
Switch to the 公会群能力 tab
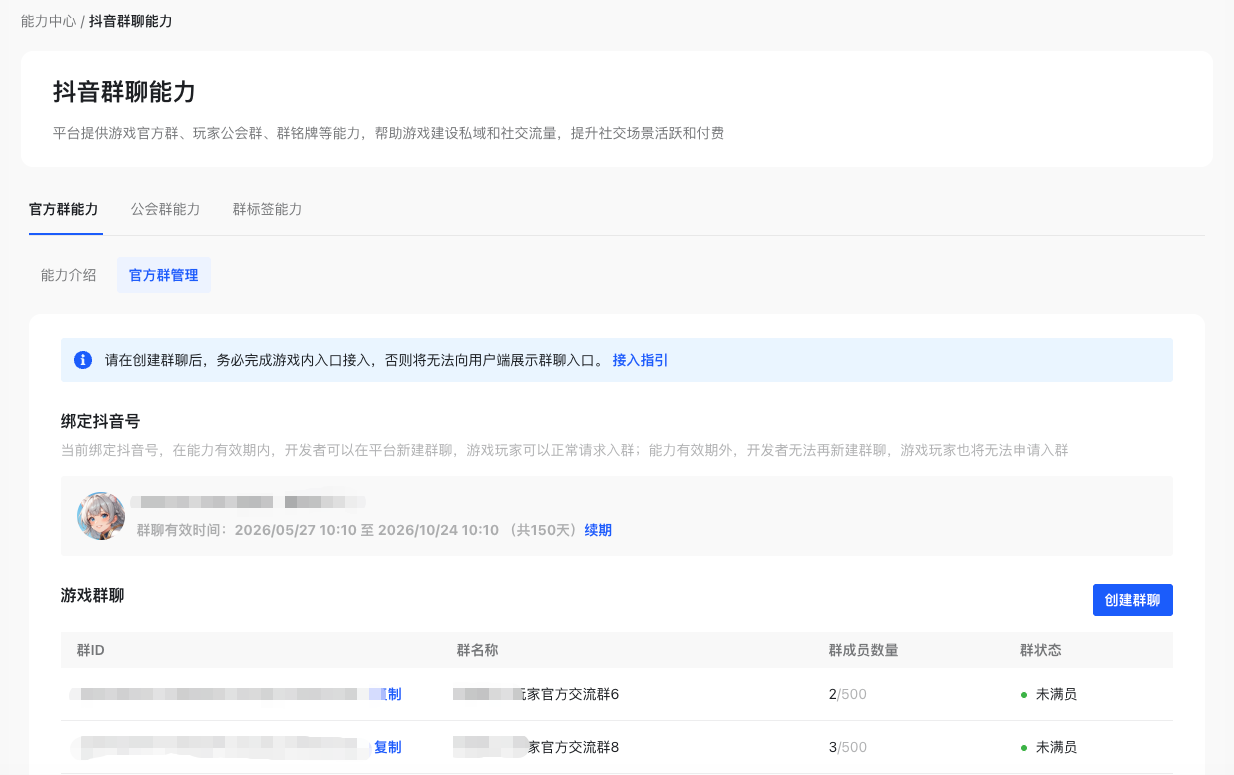165,209
